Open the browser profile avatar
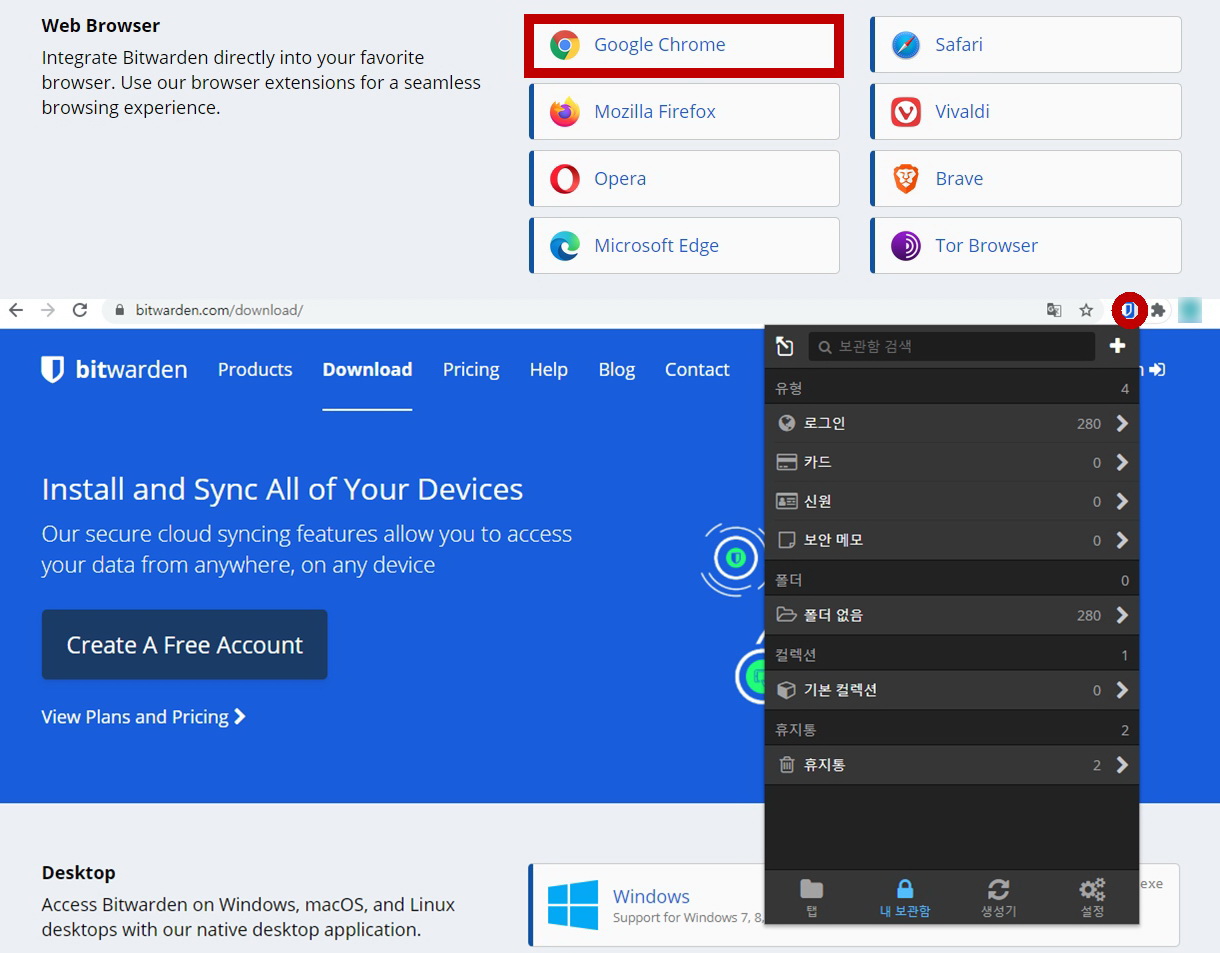This screenshot has width=1220, height=953. point(1189,310)
